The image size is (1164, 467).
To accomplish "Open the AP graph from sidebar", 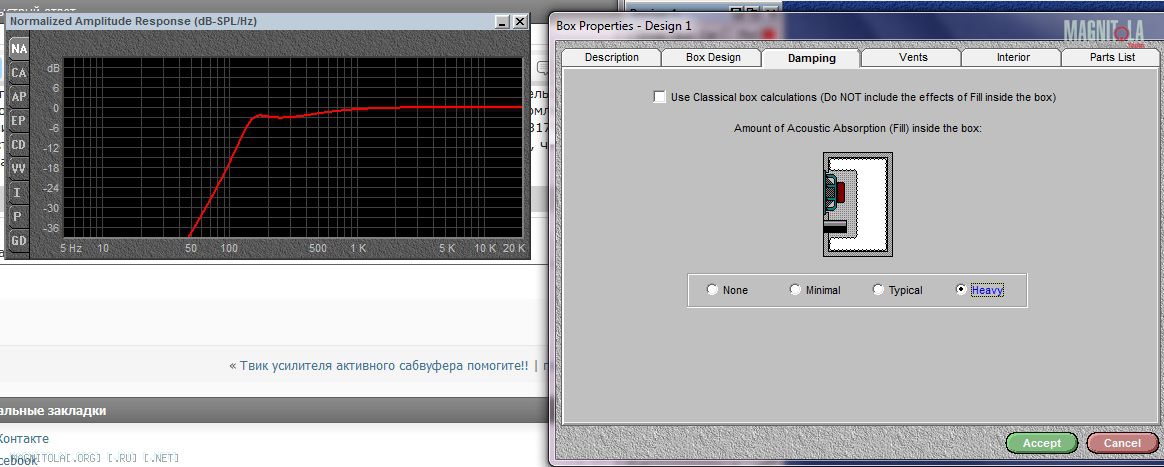I will [18, 96].
